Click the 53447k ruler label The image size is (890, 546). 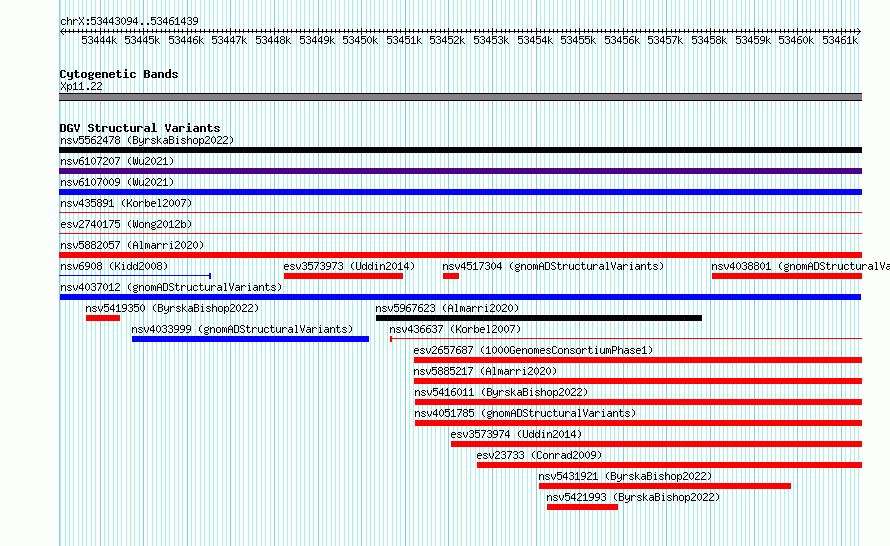pos(229,40)
